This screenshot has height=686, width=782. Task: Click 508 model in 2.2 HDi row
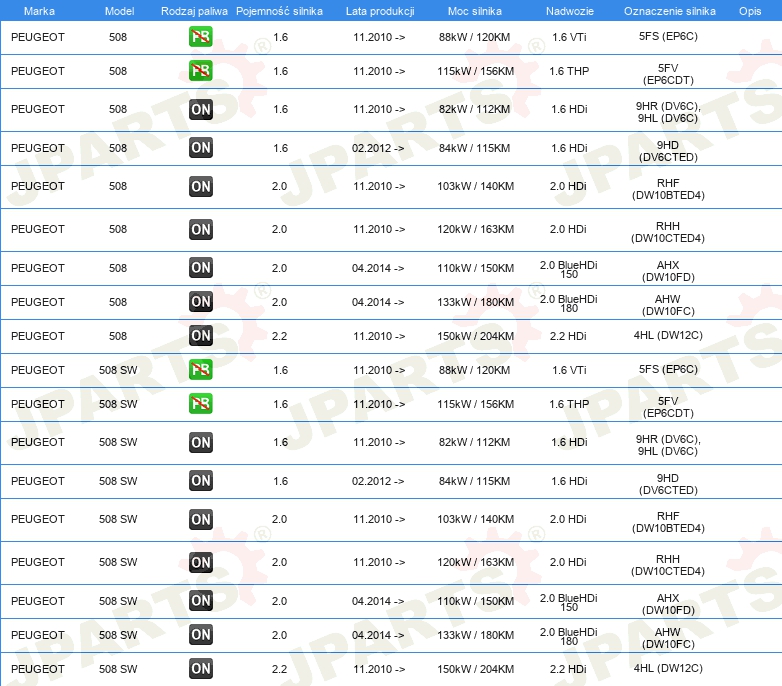pyautogui.click(x=118, y=336)
